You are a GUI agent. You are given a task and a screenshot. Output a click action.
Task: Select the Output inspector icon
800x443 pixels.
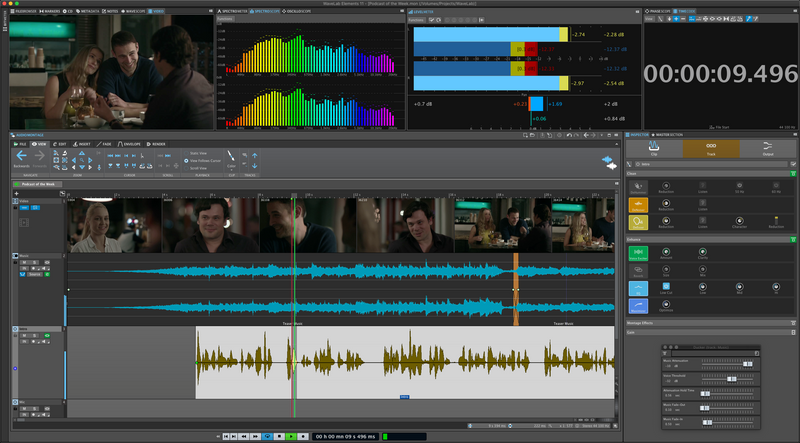[x=767, y=148]
